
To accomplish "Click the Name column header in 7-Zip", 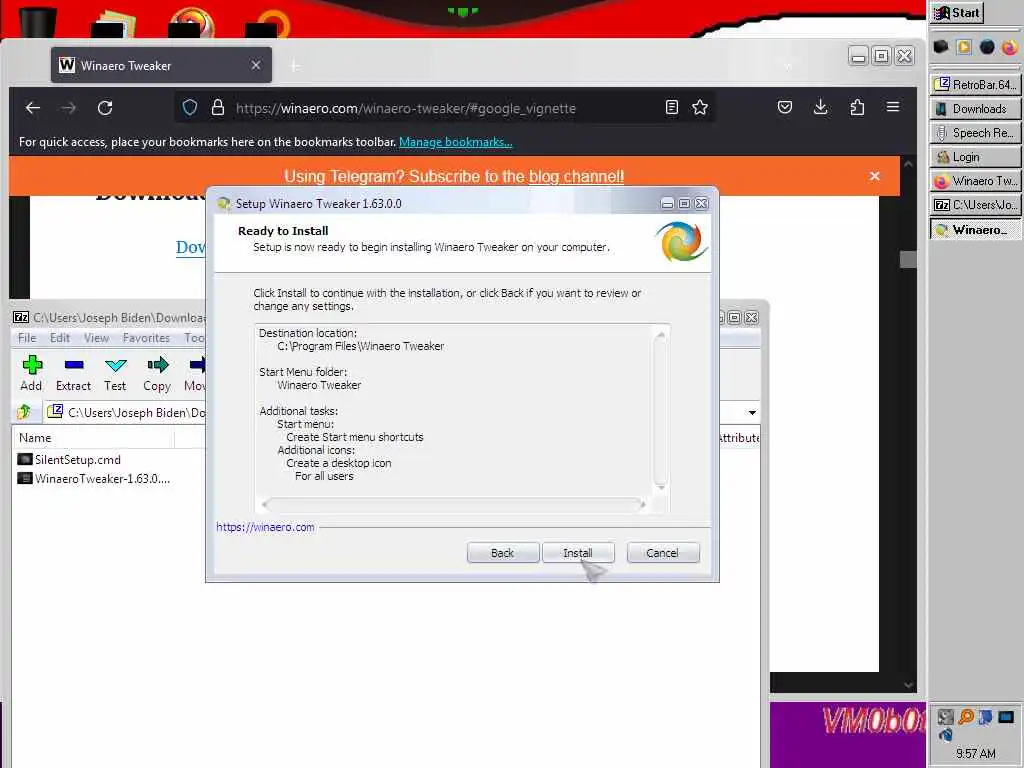I will [93, 438].
